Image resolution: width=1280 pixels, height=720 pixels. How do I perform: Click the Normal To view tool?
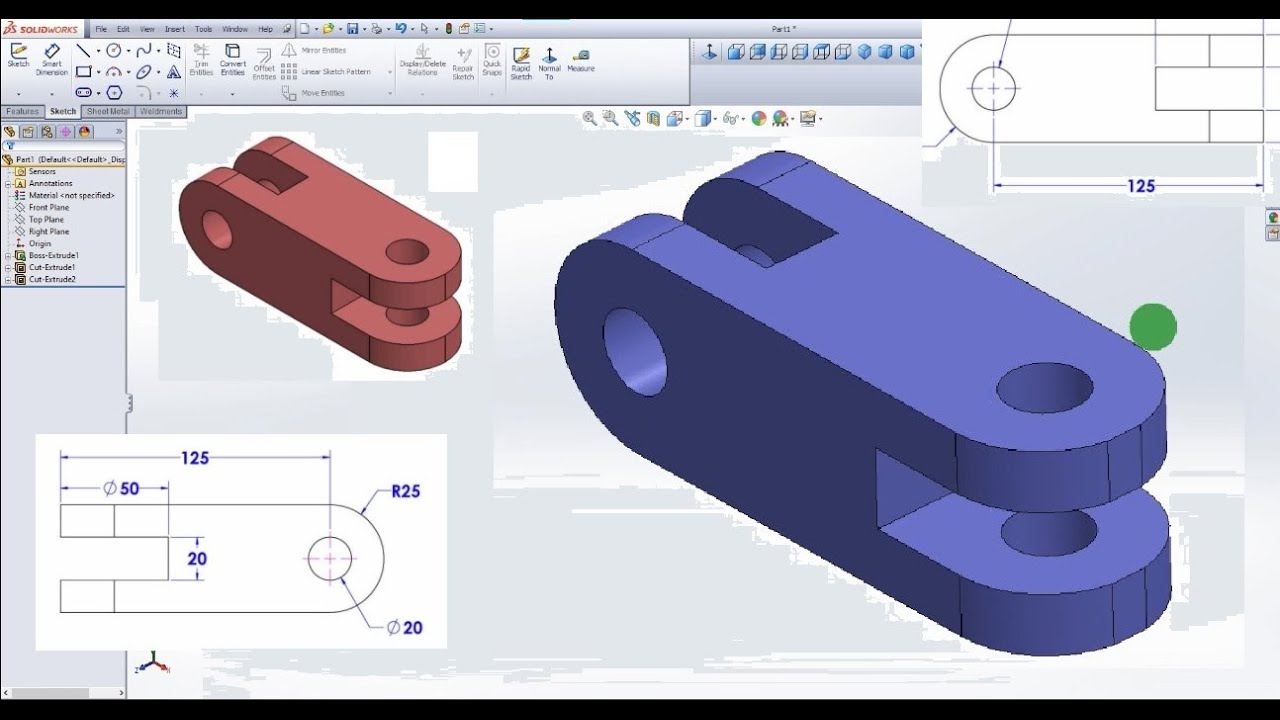pyautogui.click(x=549, y=63)
